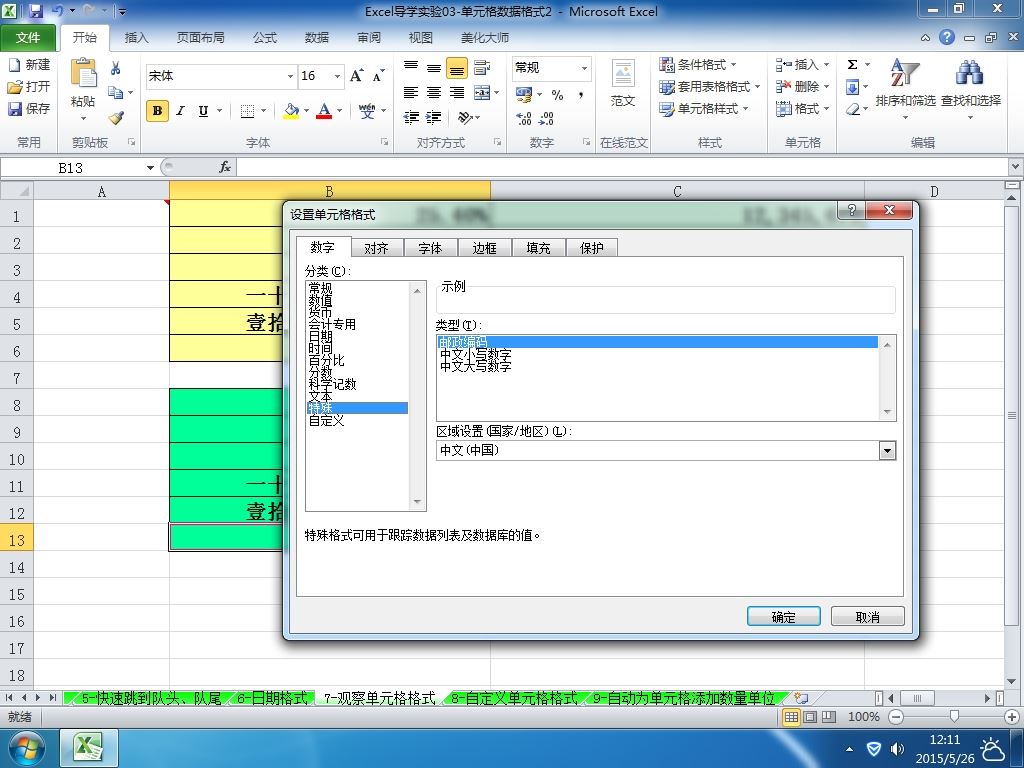Switch to the 边框 dialog tab
This screenshot has width=1024, height=768.
[x=484, y=248]
